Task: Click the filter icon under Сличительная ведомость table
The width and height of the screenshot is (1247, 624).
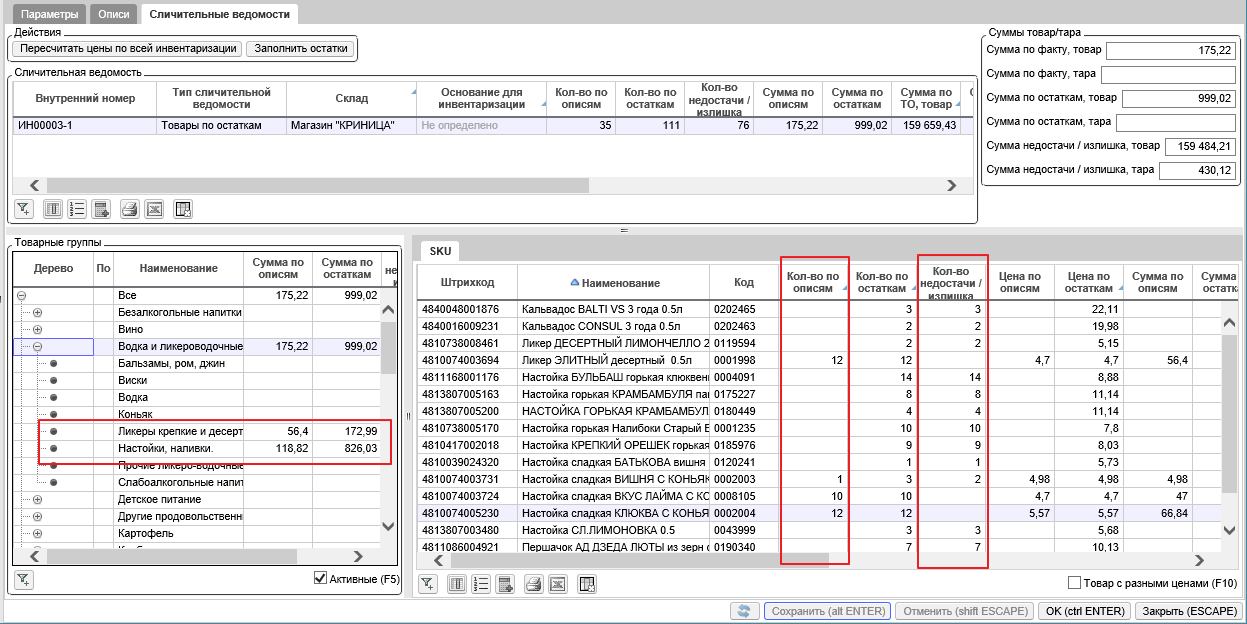Action: coord(24,209)
